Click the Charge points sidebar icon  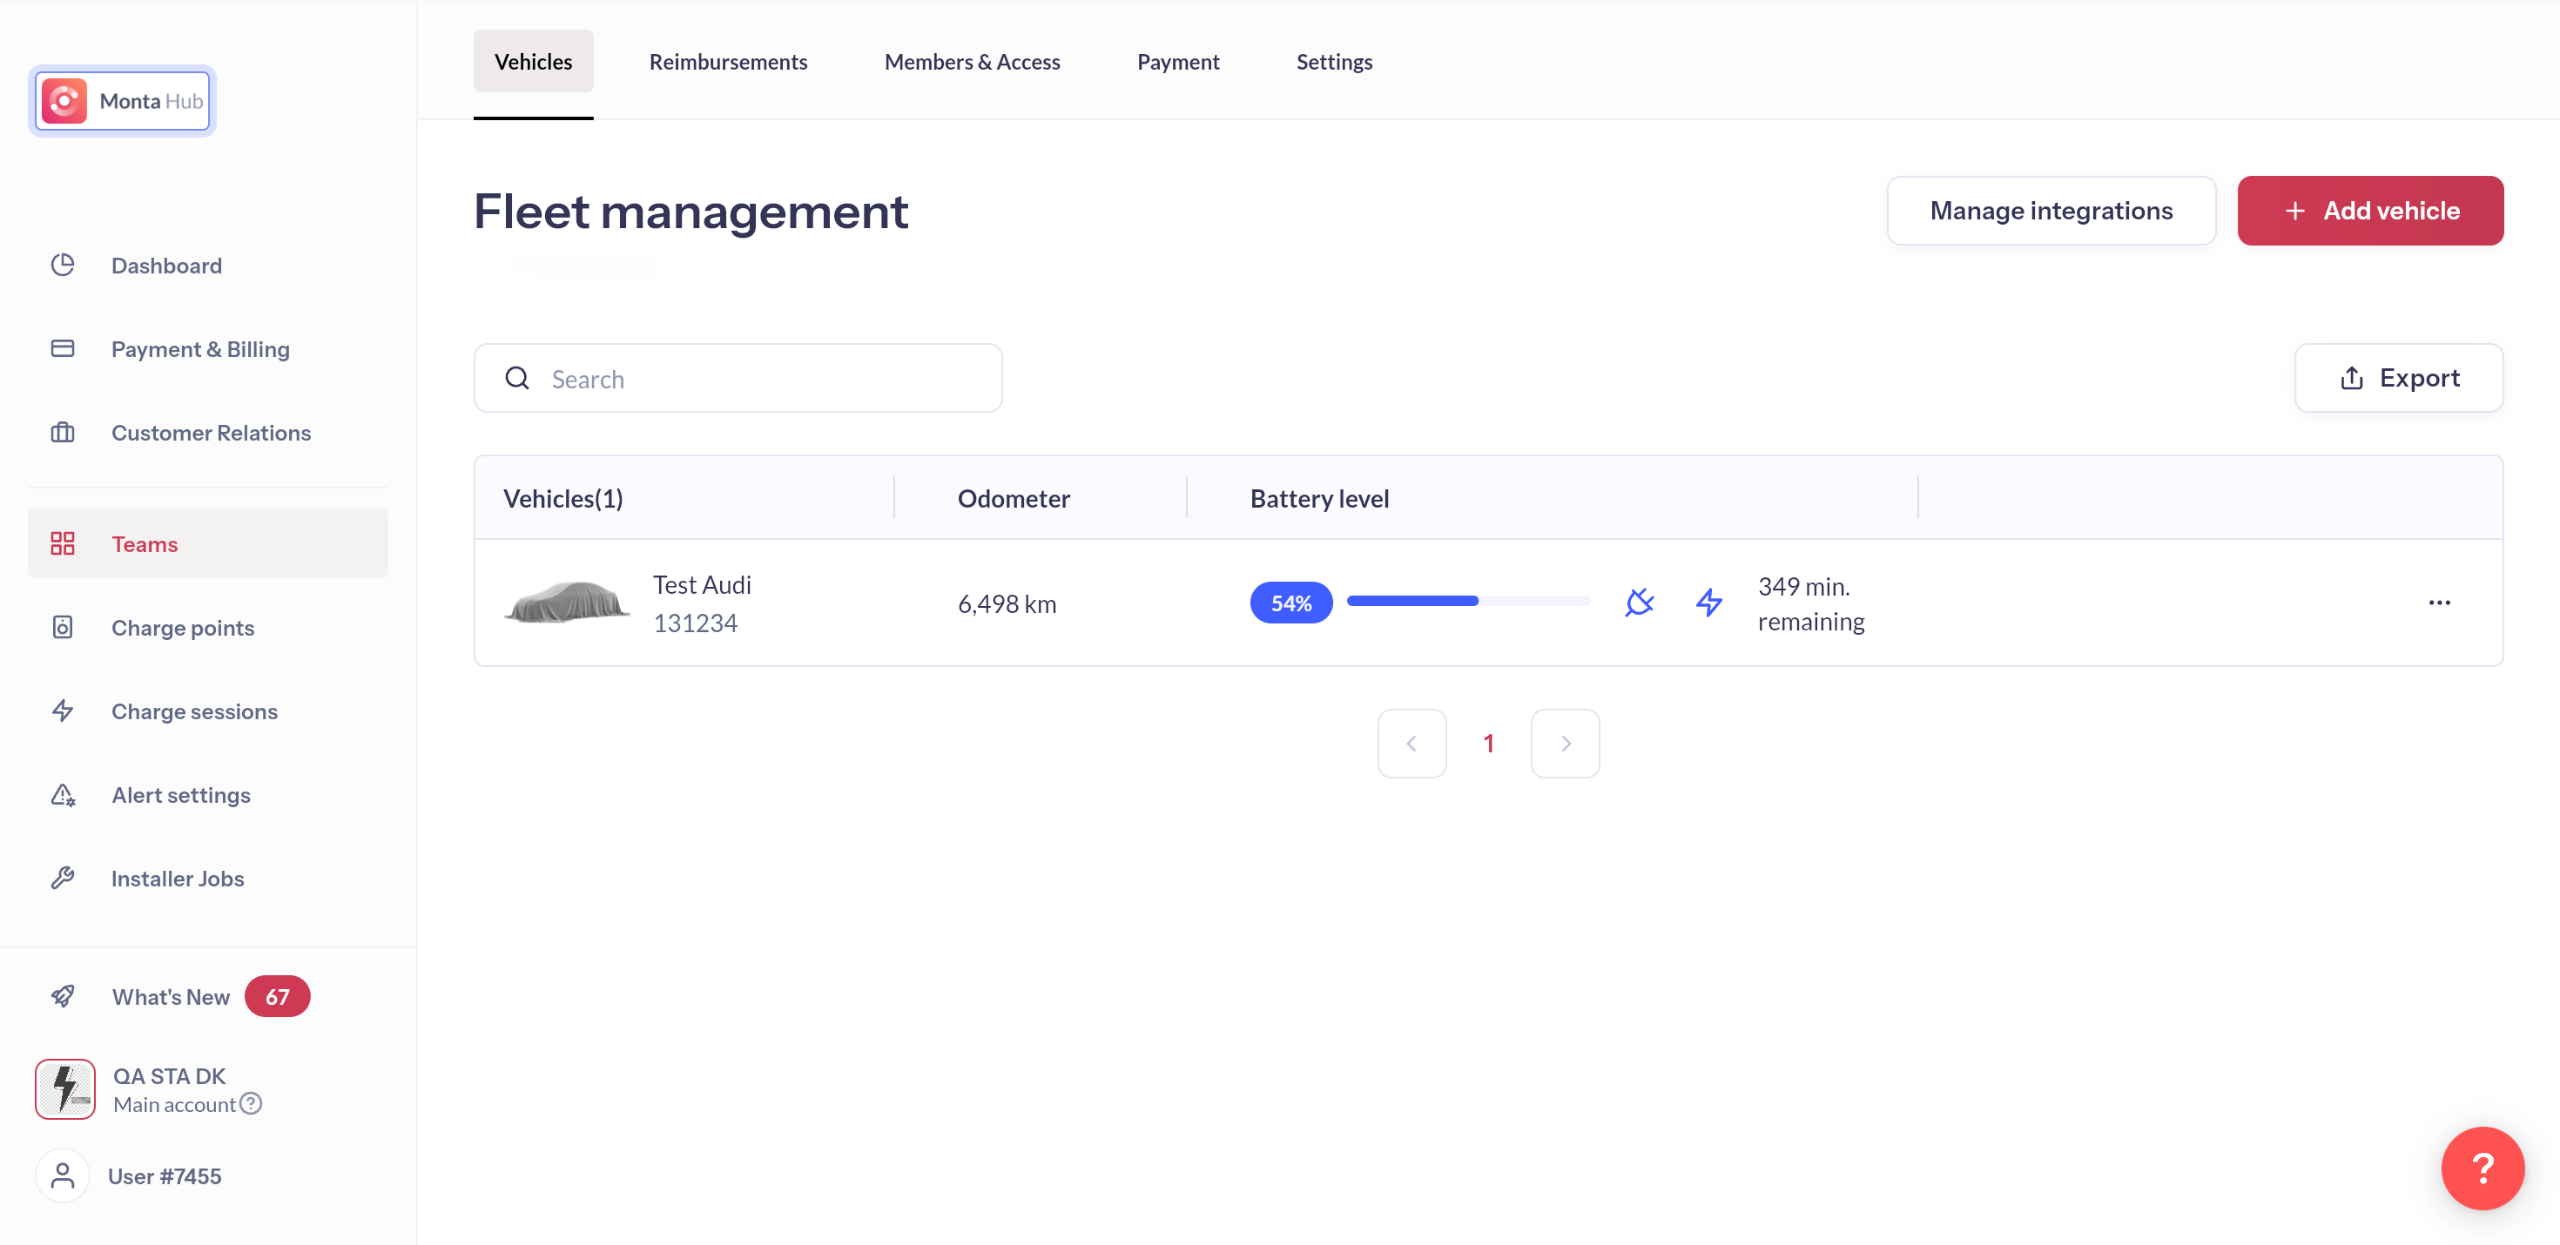(62, 628)
